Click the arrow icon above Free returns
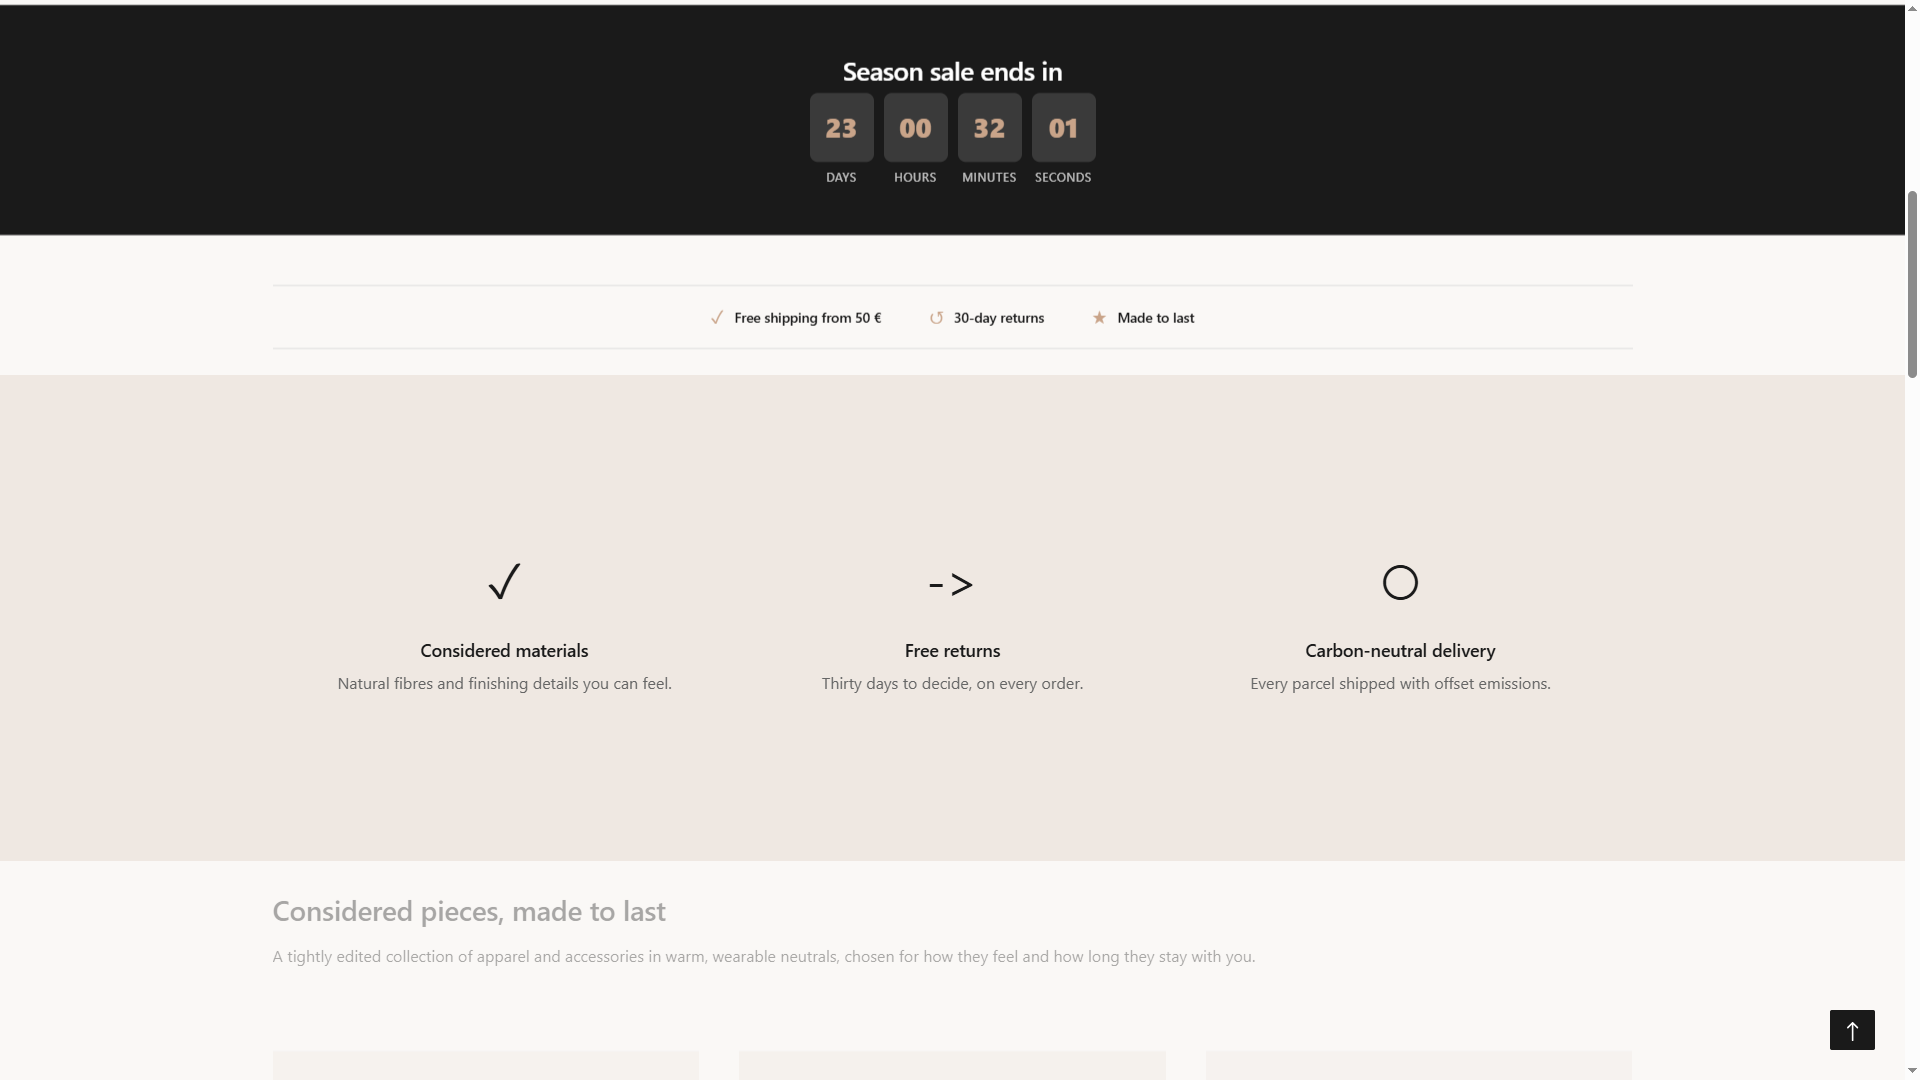This screenshot has height=1080, width=1920. (951, 584)
